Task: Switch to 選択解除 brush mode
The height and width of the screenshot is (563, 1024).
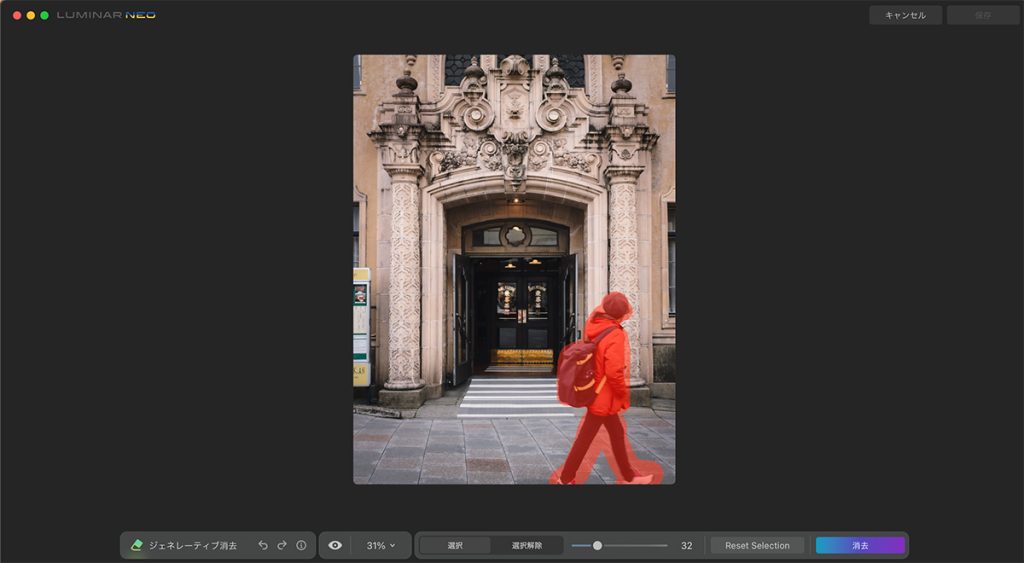Action: [526, 545]
